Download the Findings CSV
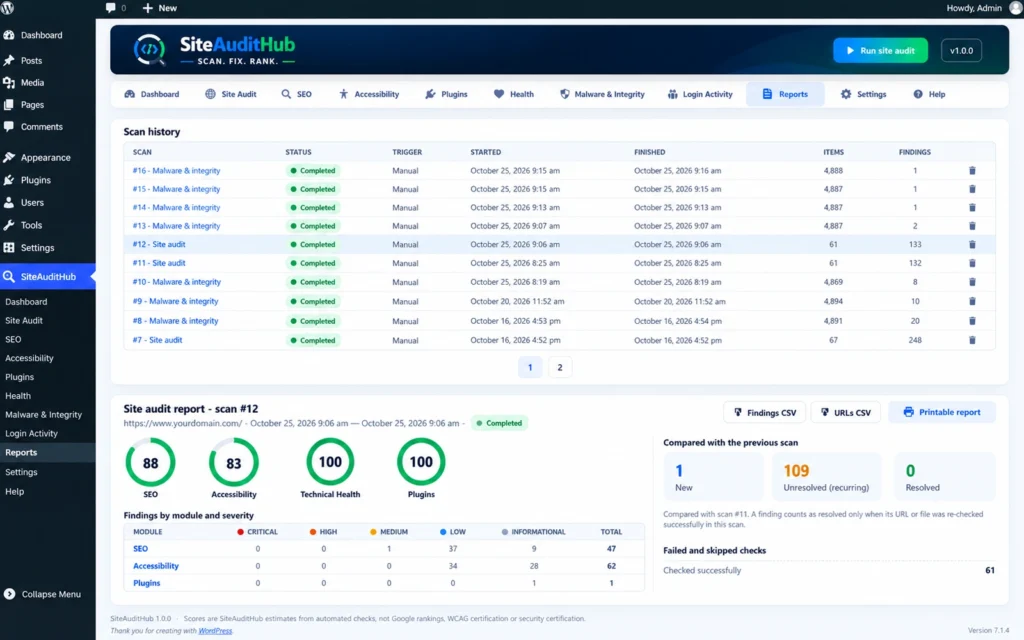 764,412
